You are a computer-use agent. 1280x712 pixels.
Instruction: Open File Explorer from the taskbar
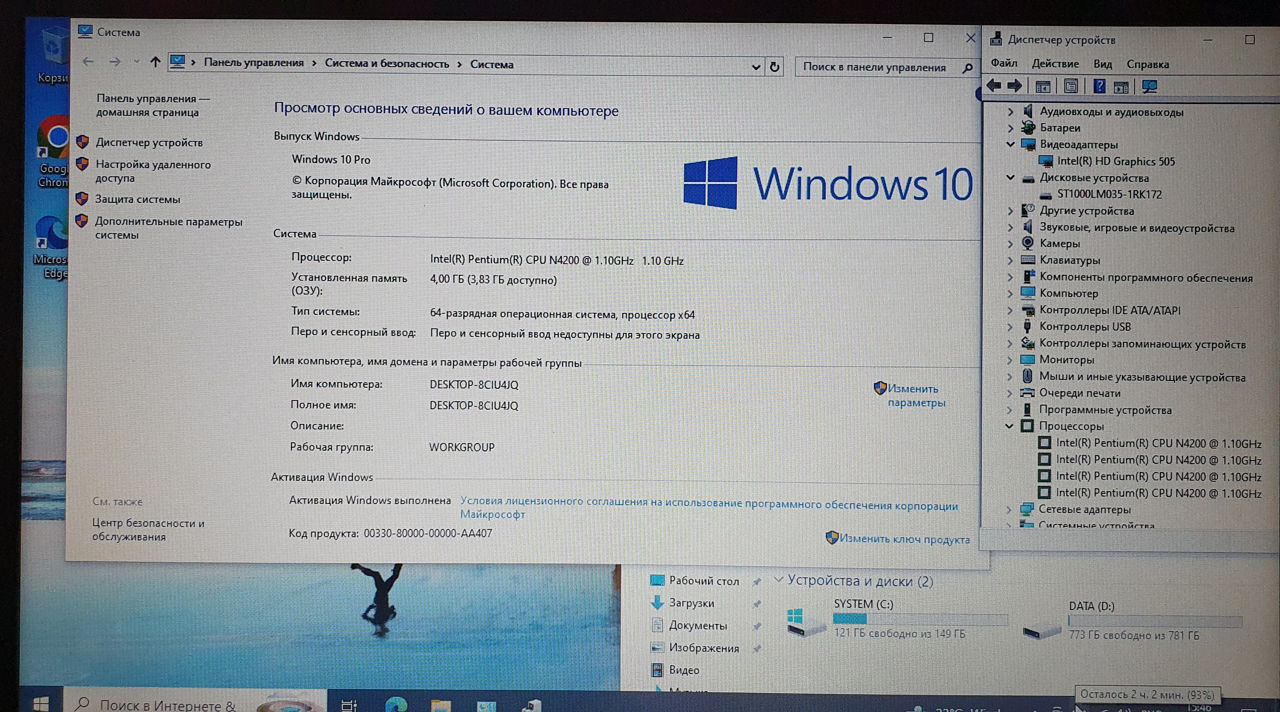[x=441, y=705]
